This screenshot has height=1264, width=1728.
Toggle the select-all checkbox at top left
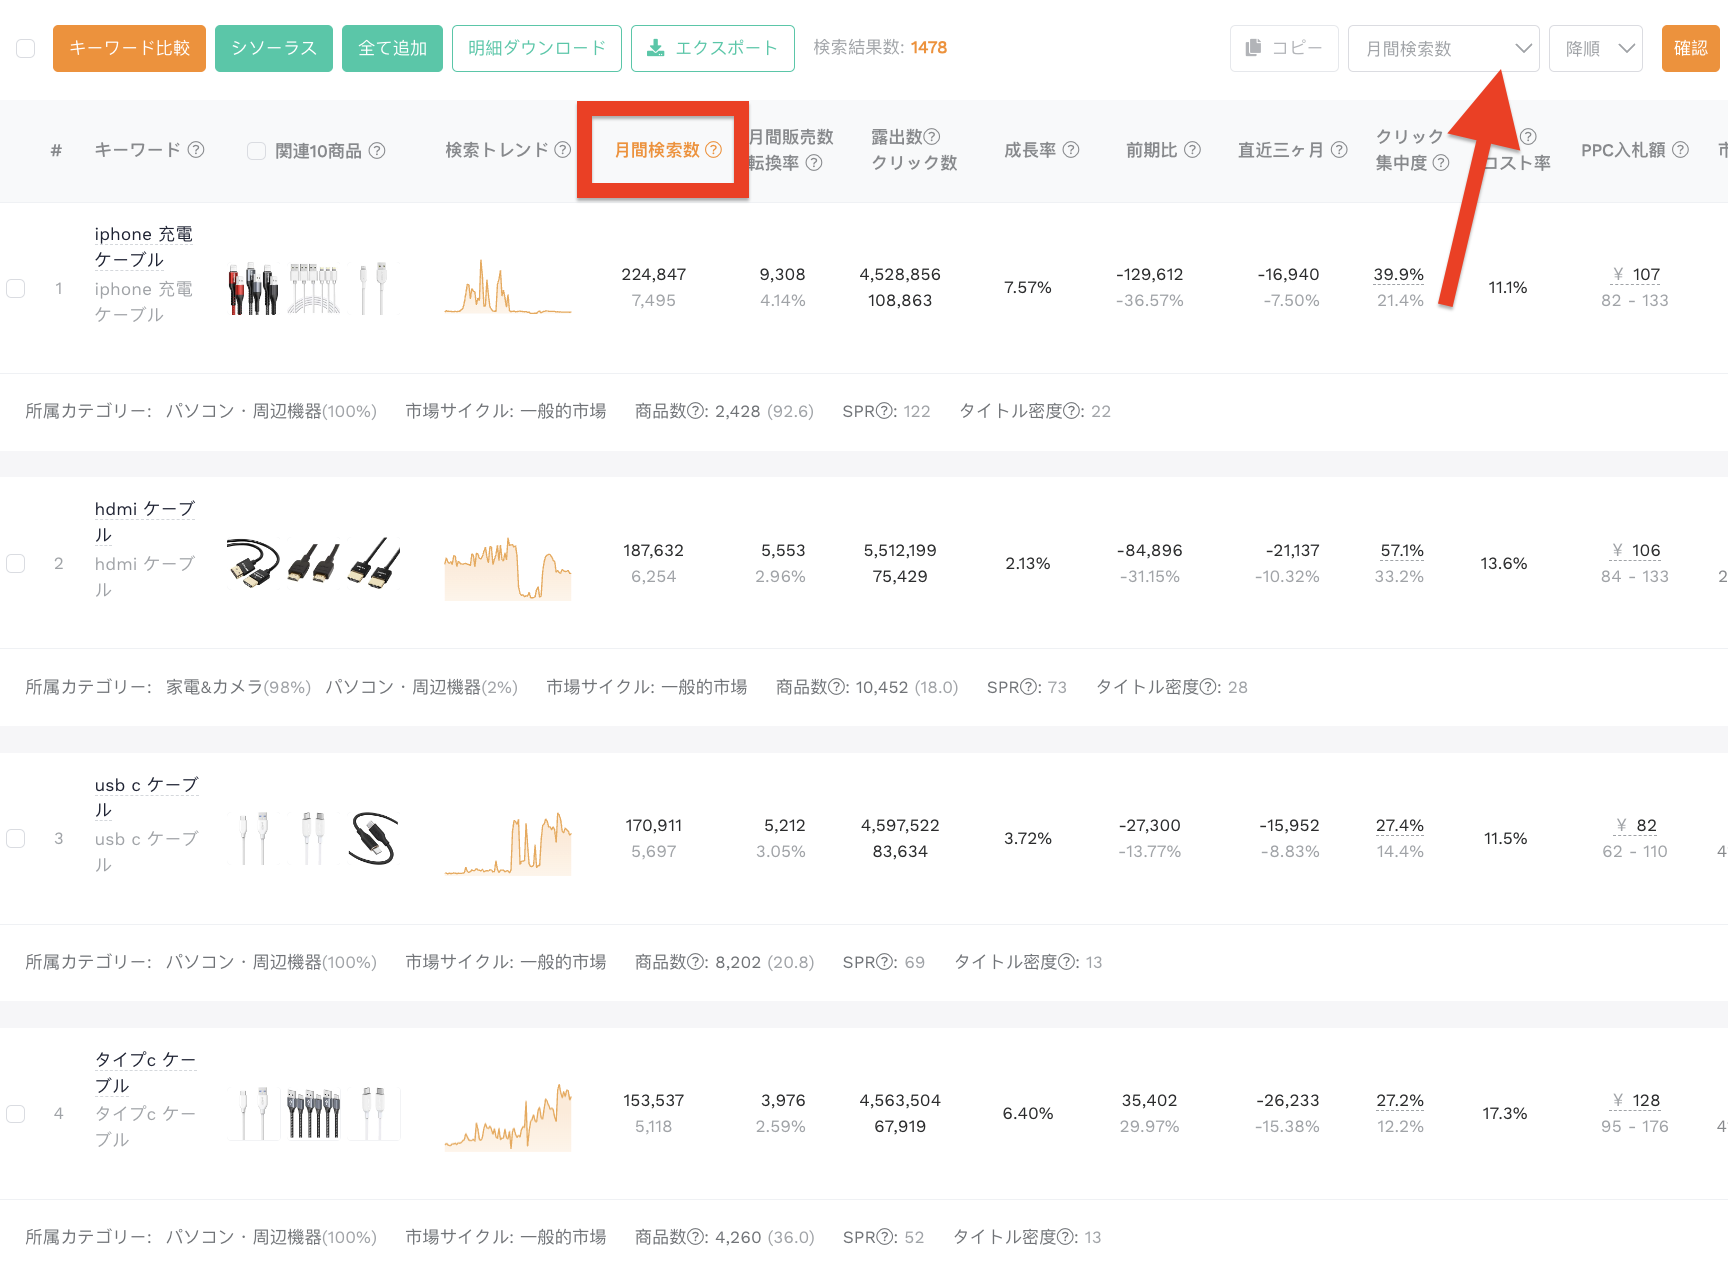(x=26, y=48)
